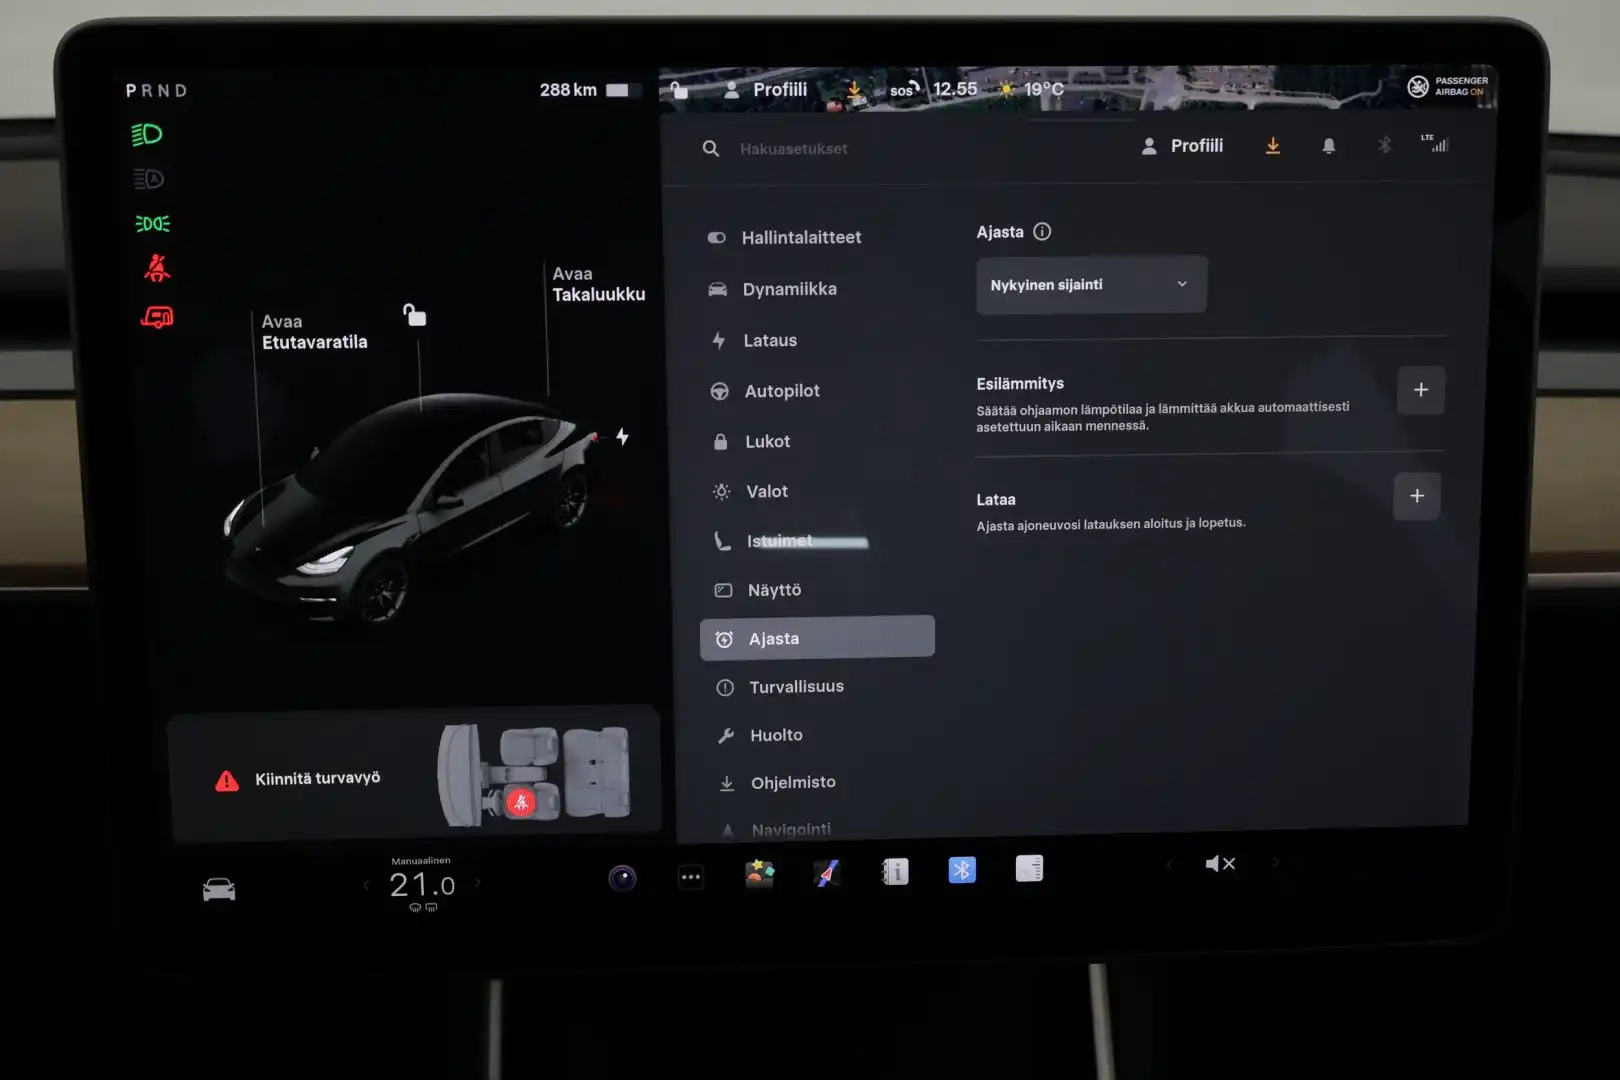1620x1080 pixels.
Task: Open the Lataus settings menu
Action: click(755, 340)
